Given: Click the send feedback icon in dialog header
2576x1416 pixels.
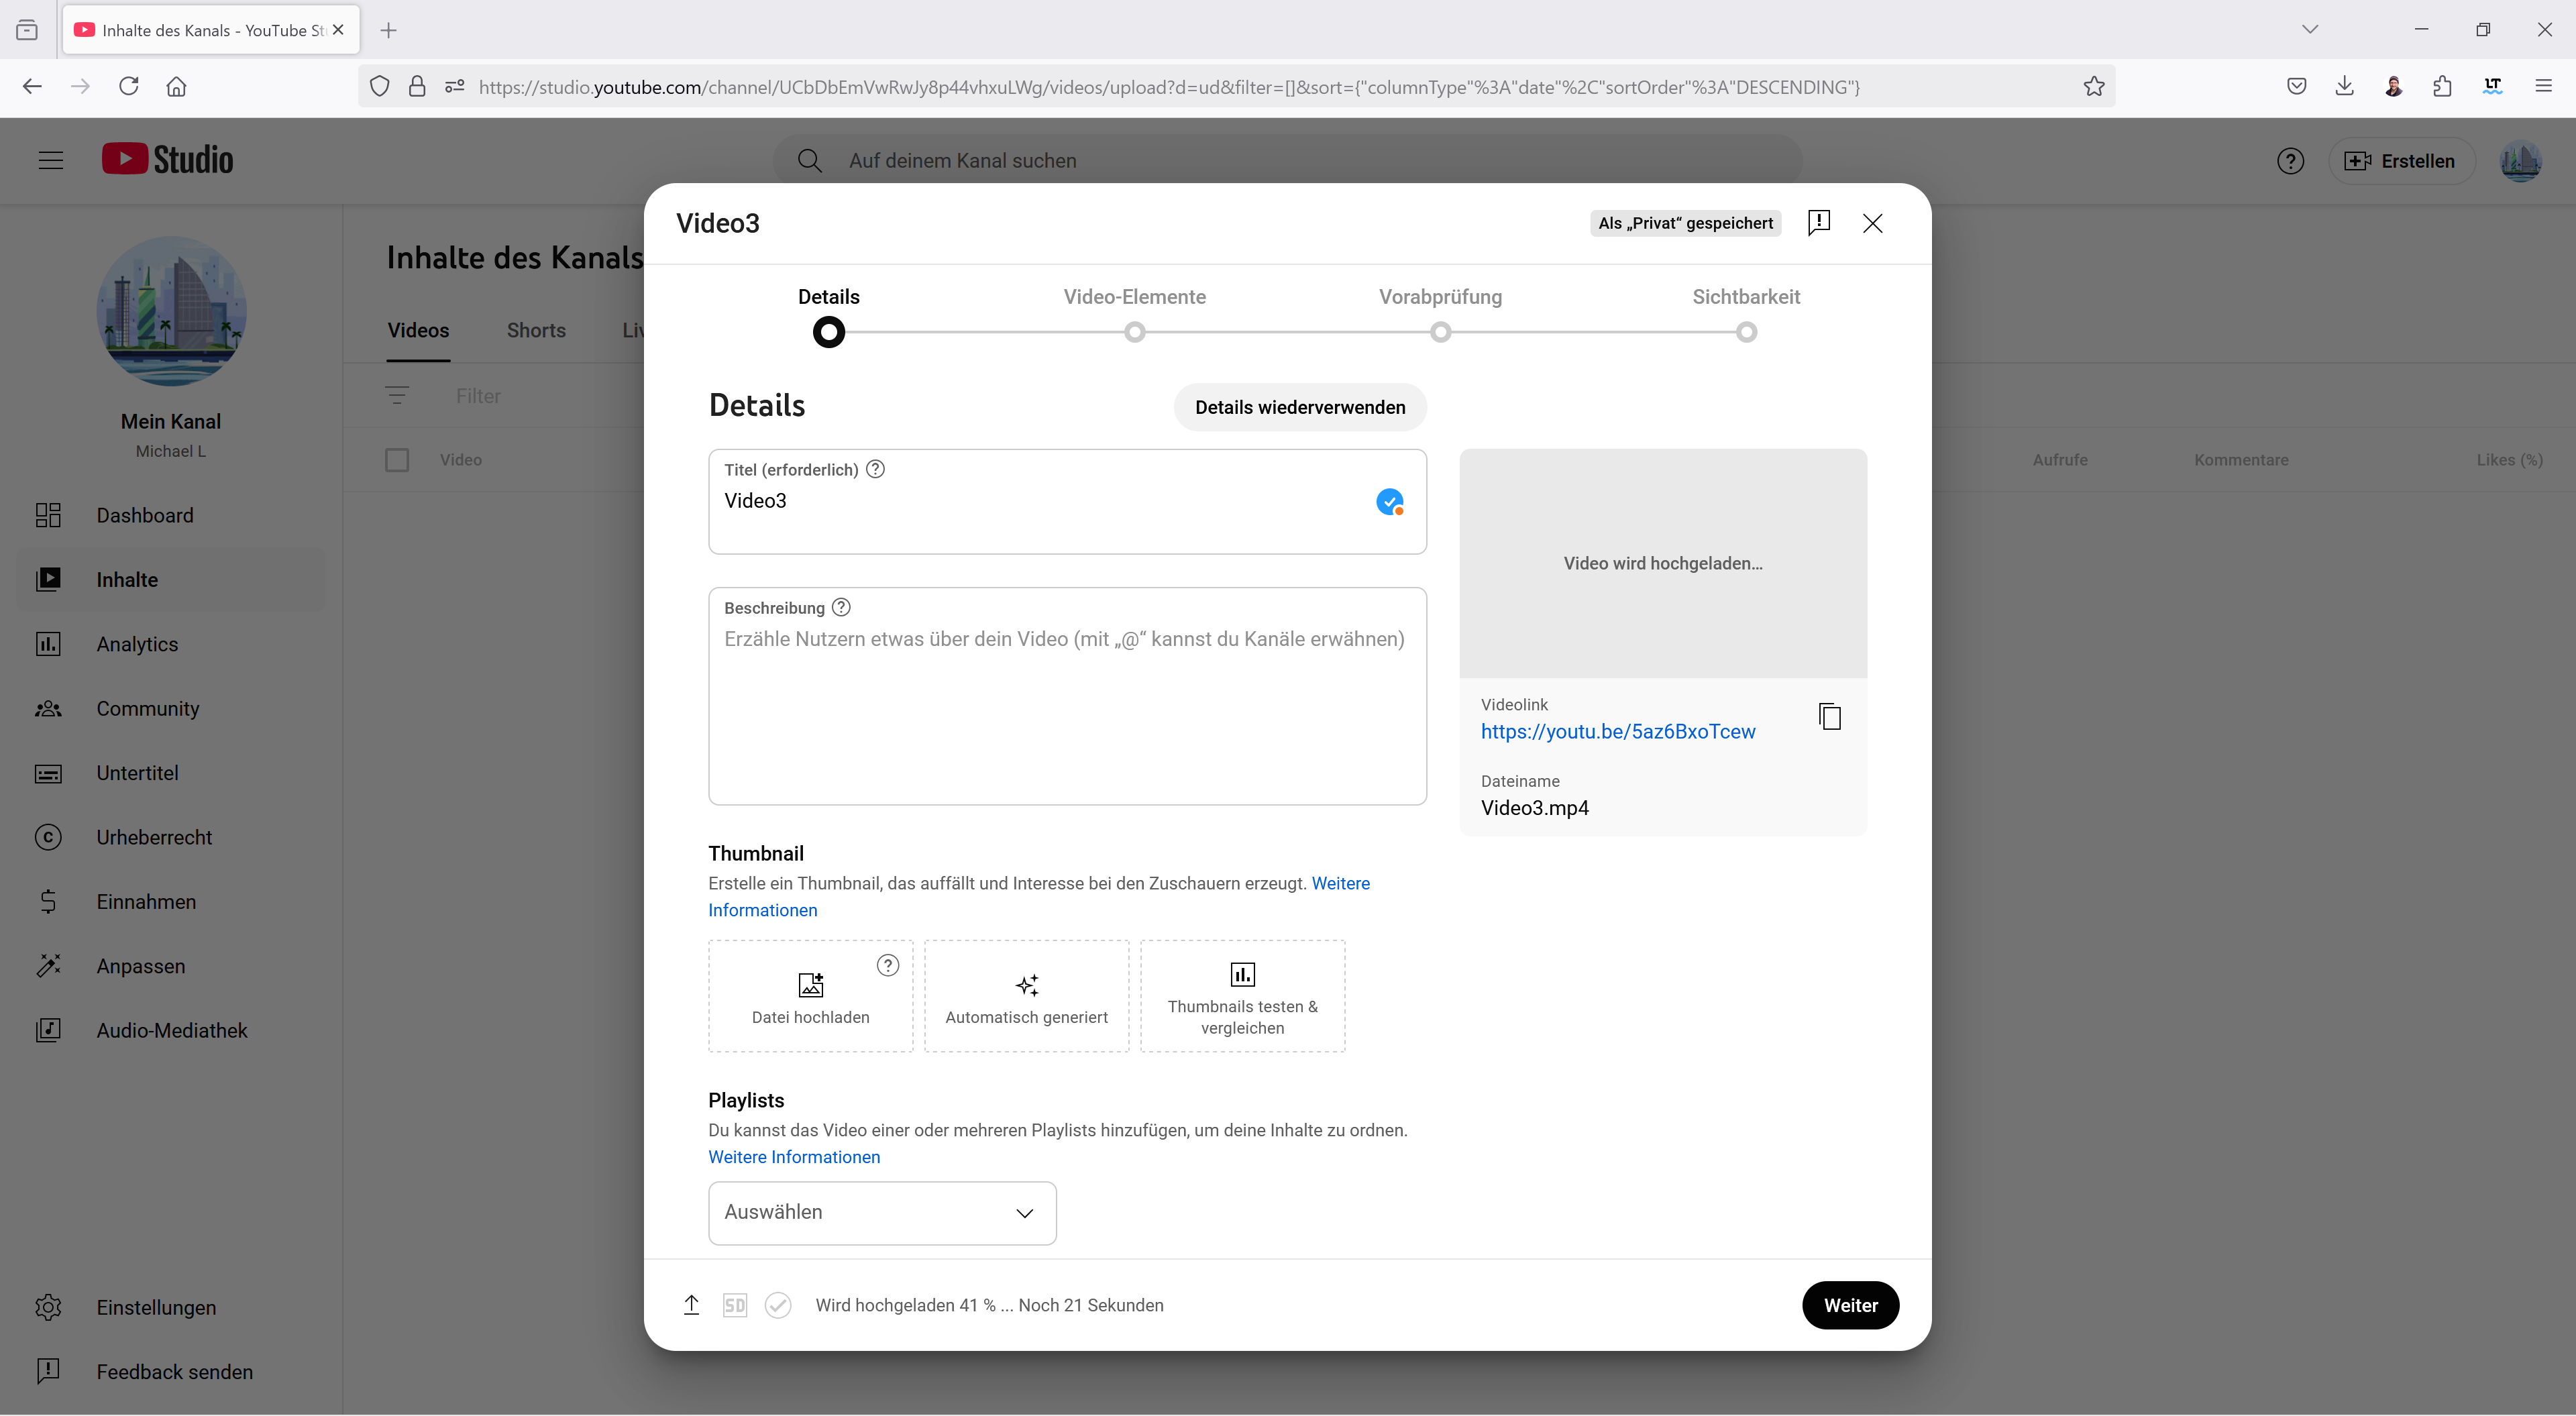Looking at the screenshot, I should (1818, 222).
